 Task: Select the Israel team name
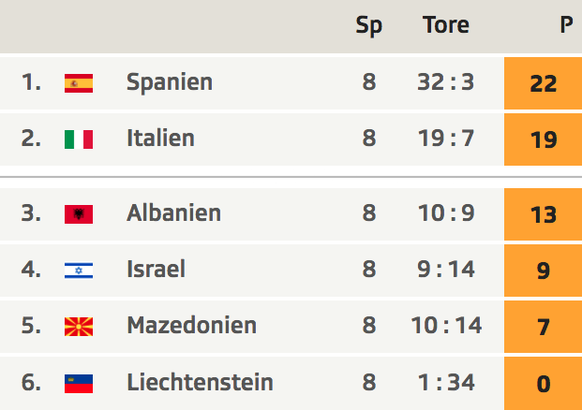tap(156, 269)
